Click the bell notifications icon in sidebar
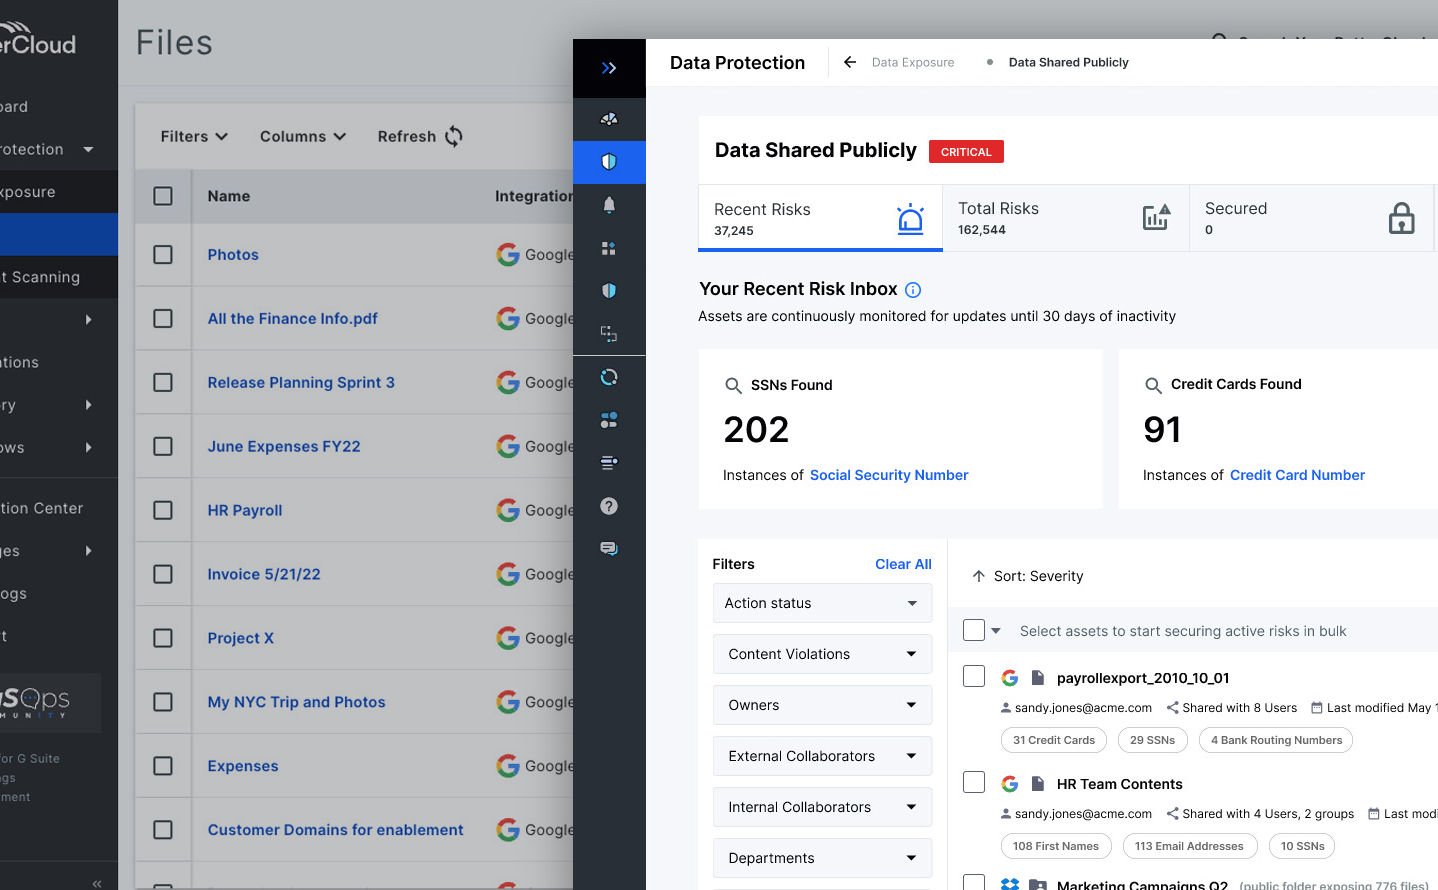Screen dimensions: 1438x890 pos(609,205)
